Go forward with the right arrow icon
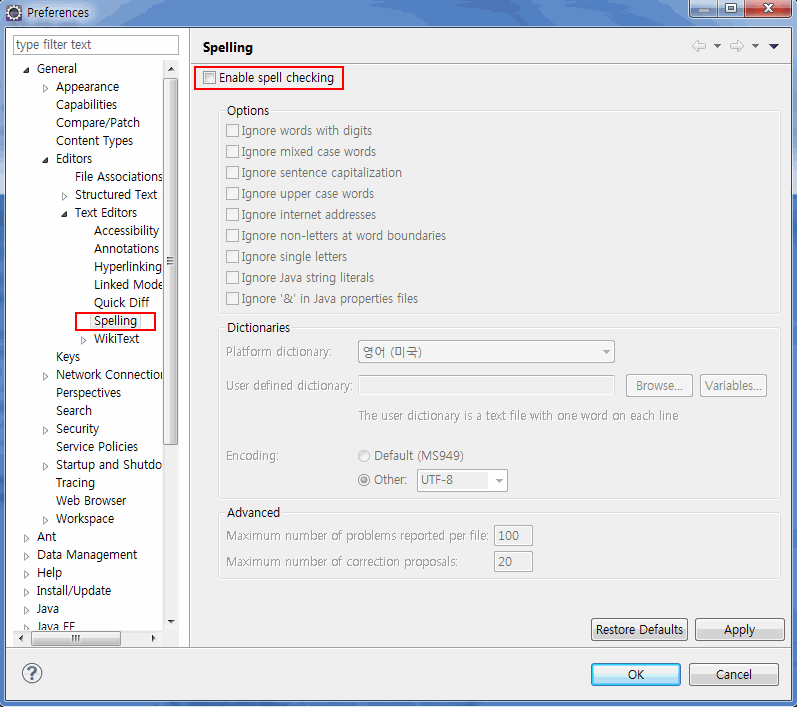The image size is (797, 707). pos(737,46)
